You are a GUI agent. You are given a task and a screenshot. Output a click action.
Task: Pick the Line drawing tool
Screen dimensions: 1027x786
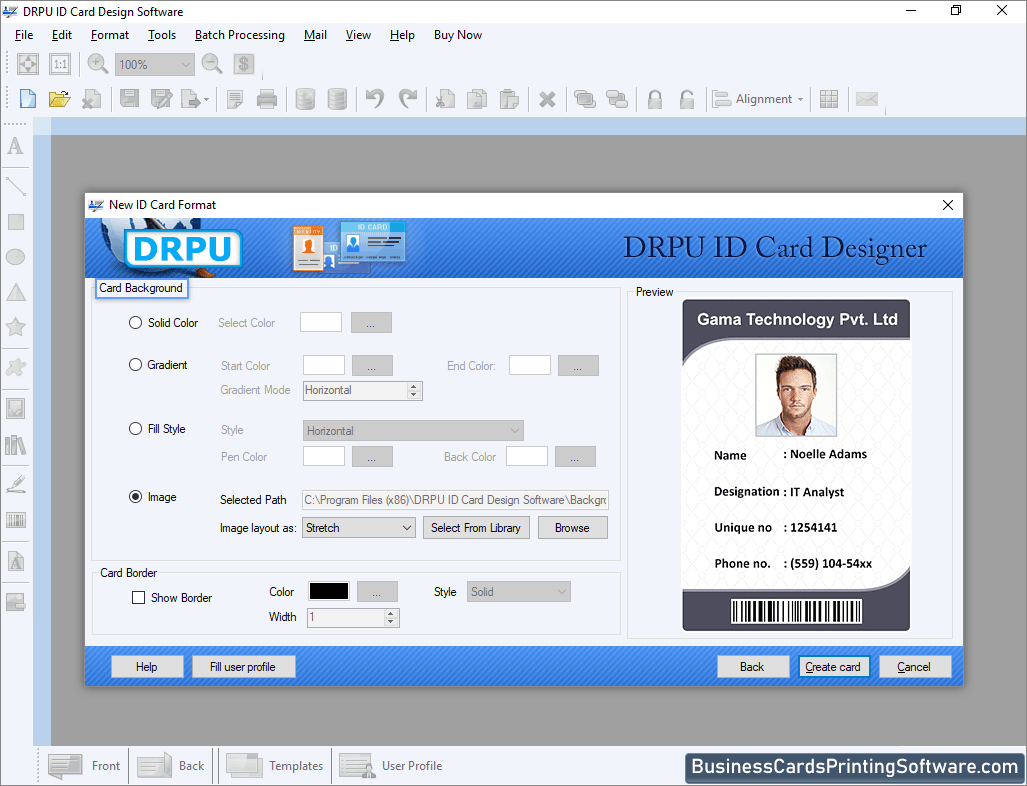pos(15,185)
